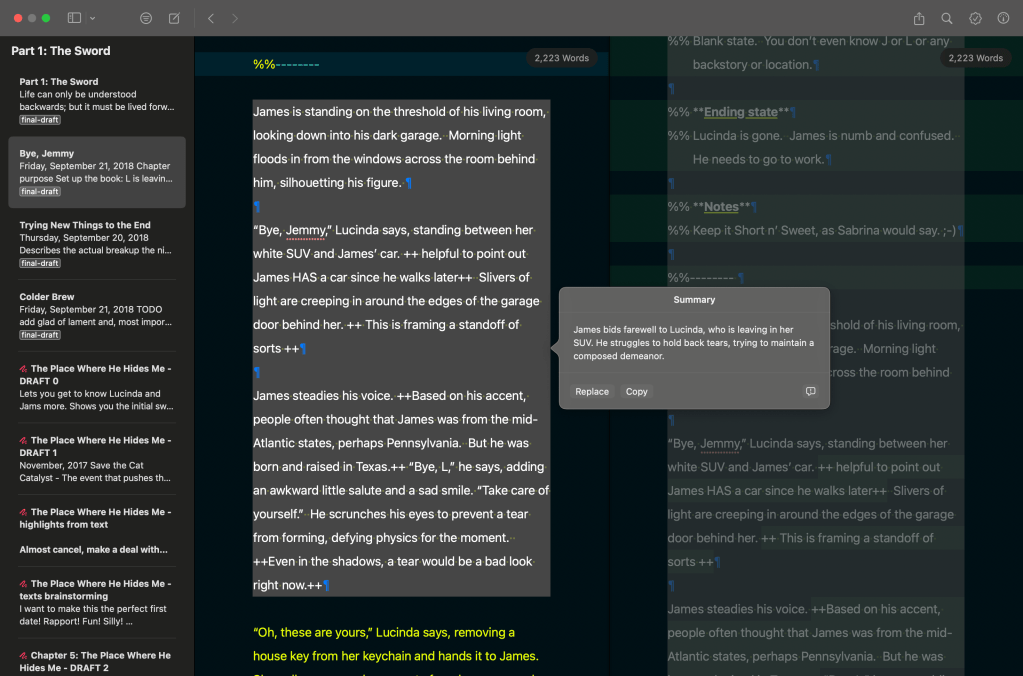The image size is (1023, 676).
Task: Click the red-underlined word Jemmy in left editor
Action: pos(306,230)
